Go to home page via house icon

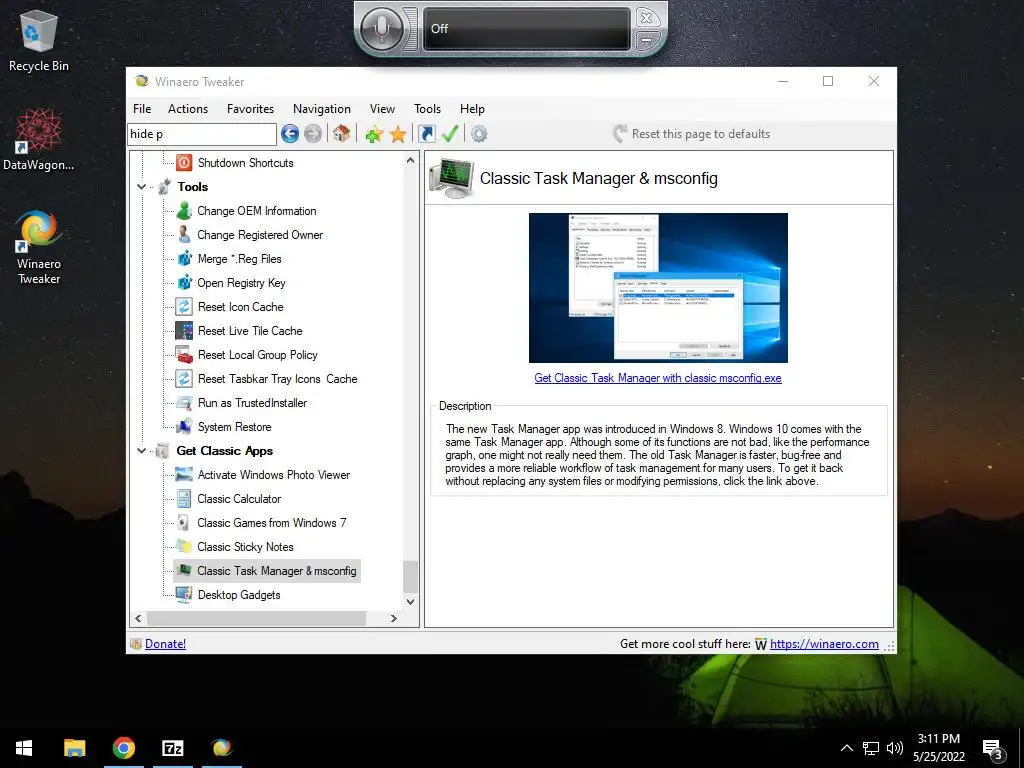(341, 134)
